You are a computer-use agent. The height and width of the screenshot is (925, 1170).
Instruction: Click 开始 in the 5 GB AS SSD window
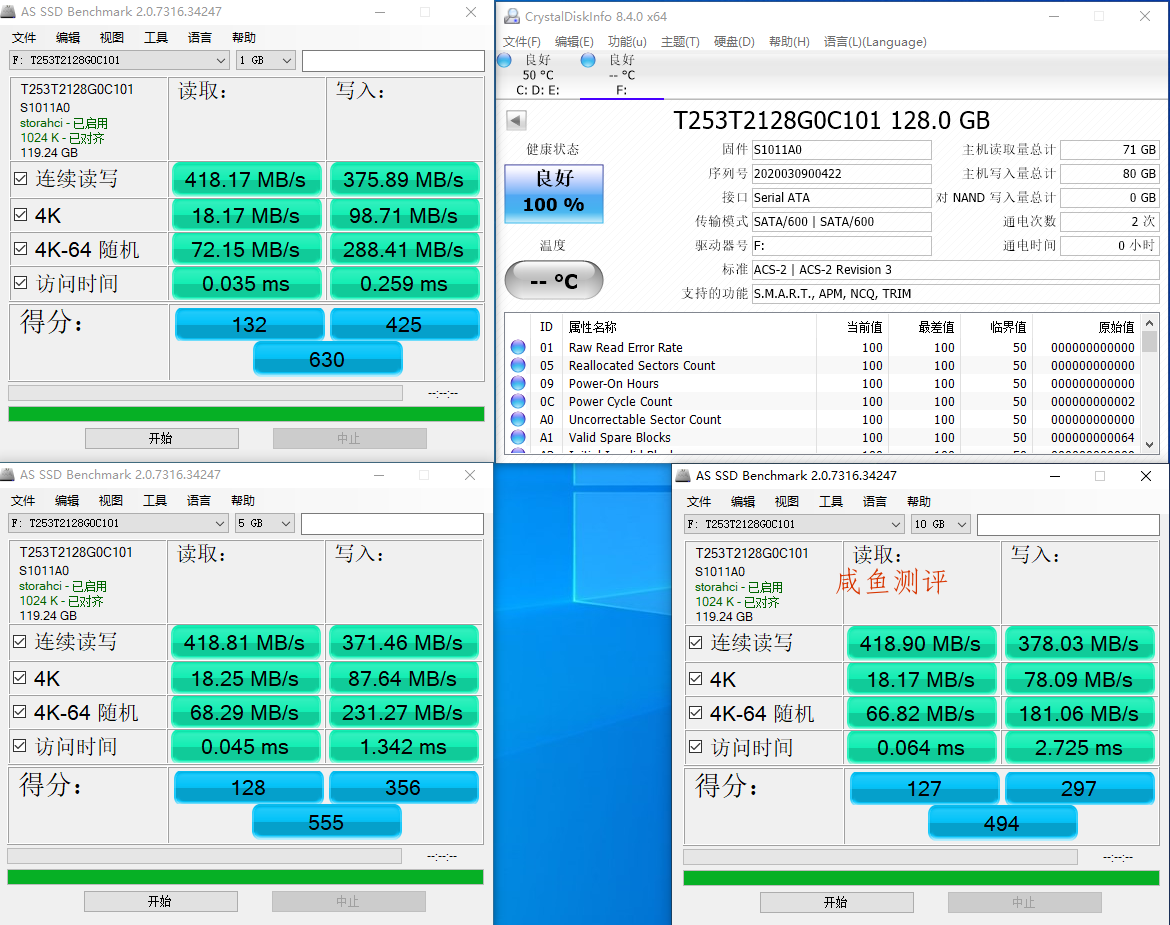[160, 902]
